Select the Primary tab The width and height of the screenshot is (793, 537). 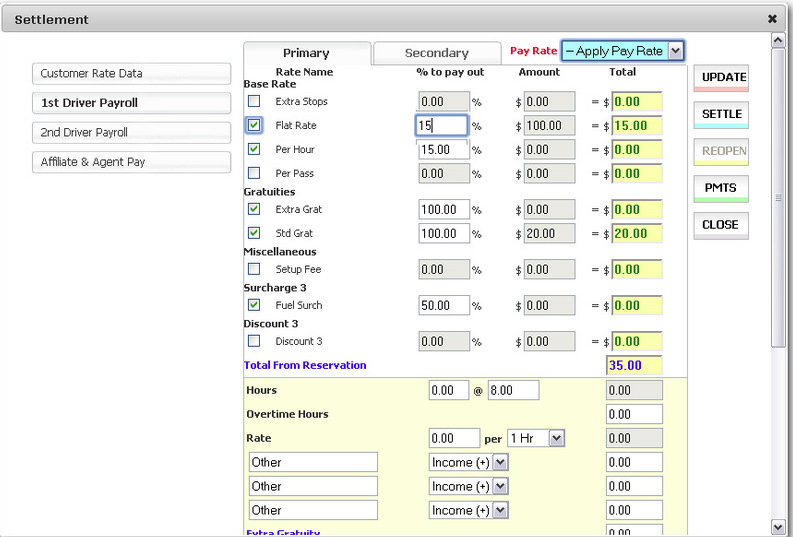click(x=306, y=53)
